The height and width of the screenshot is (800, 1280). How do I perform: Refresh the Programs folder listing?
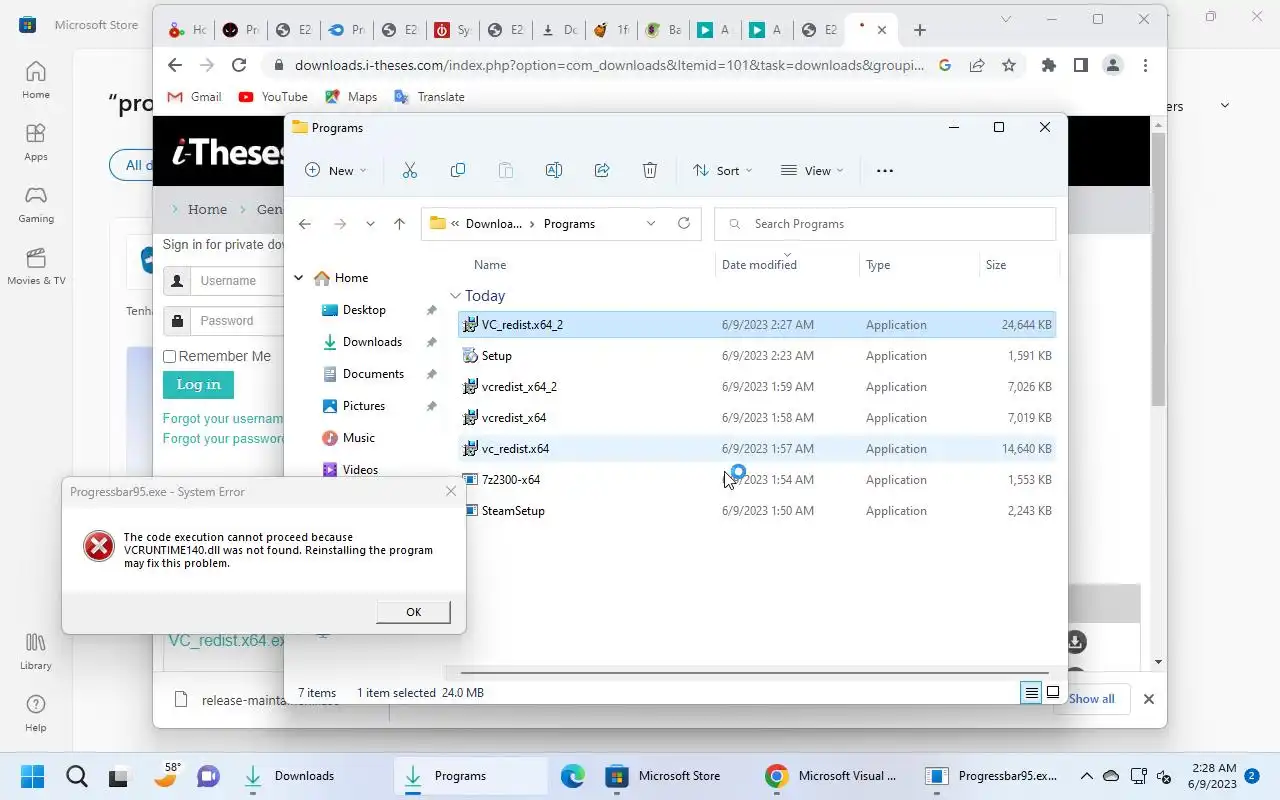click(684, 224)
